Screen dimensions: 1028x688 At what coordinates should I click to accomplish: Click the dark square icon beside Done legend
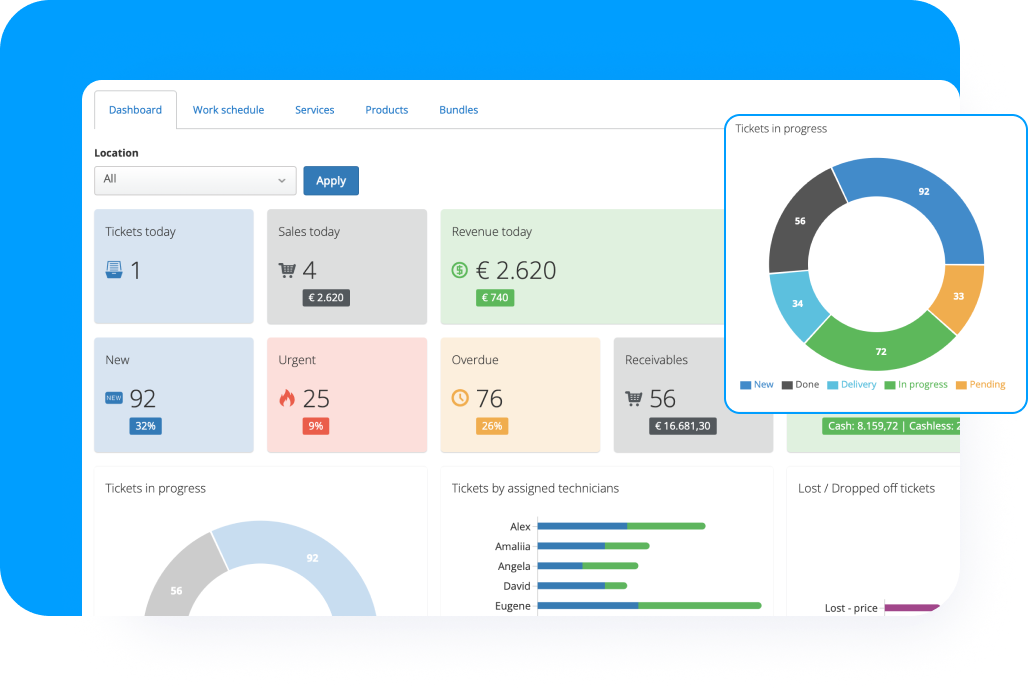pyautogui.click(x=787, y=384)
